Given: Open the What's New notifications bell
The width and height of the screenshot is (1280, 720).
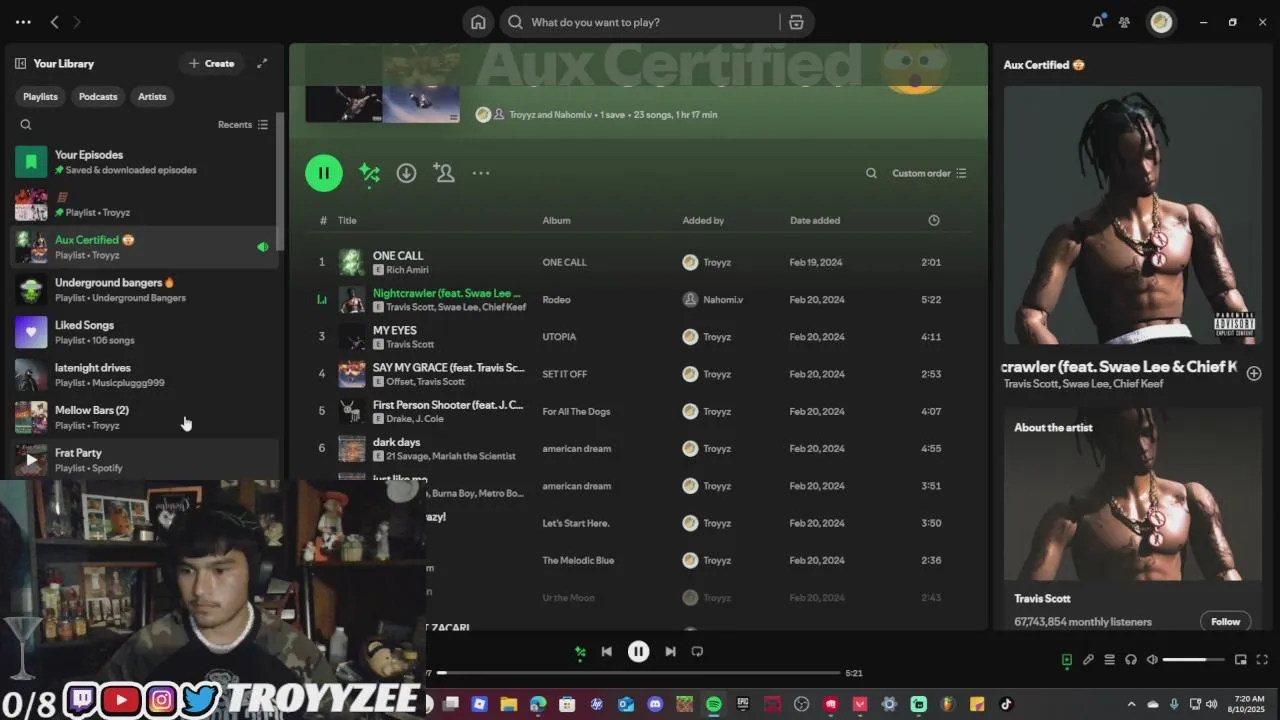Looking at the screenshot, I should click(1098, 22).
